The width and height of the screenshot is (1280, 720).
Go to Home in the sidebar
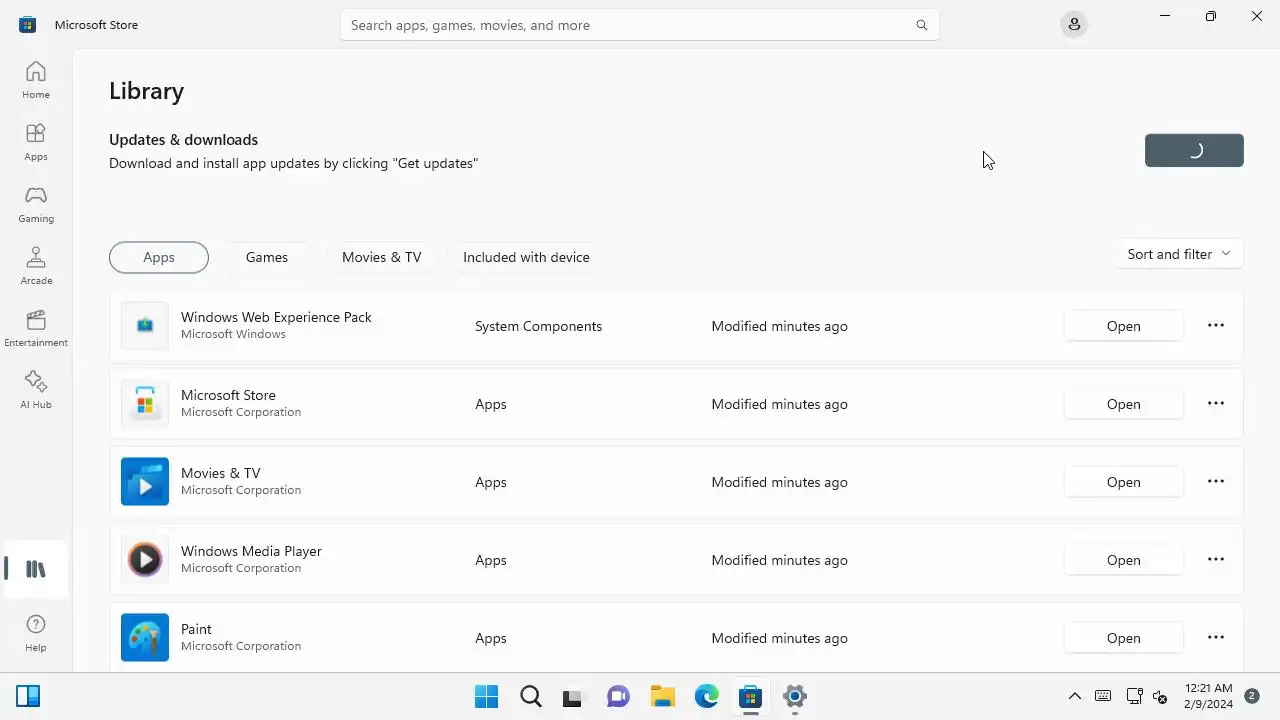tap(36, 80)
